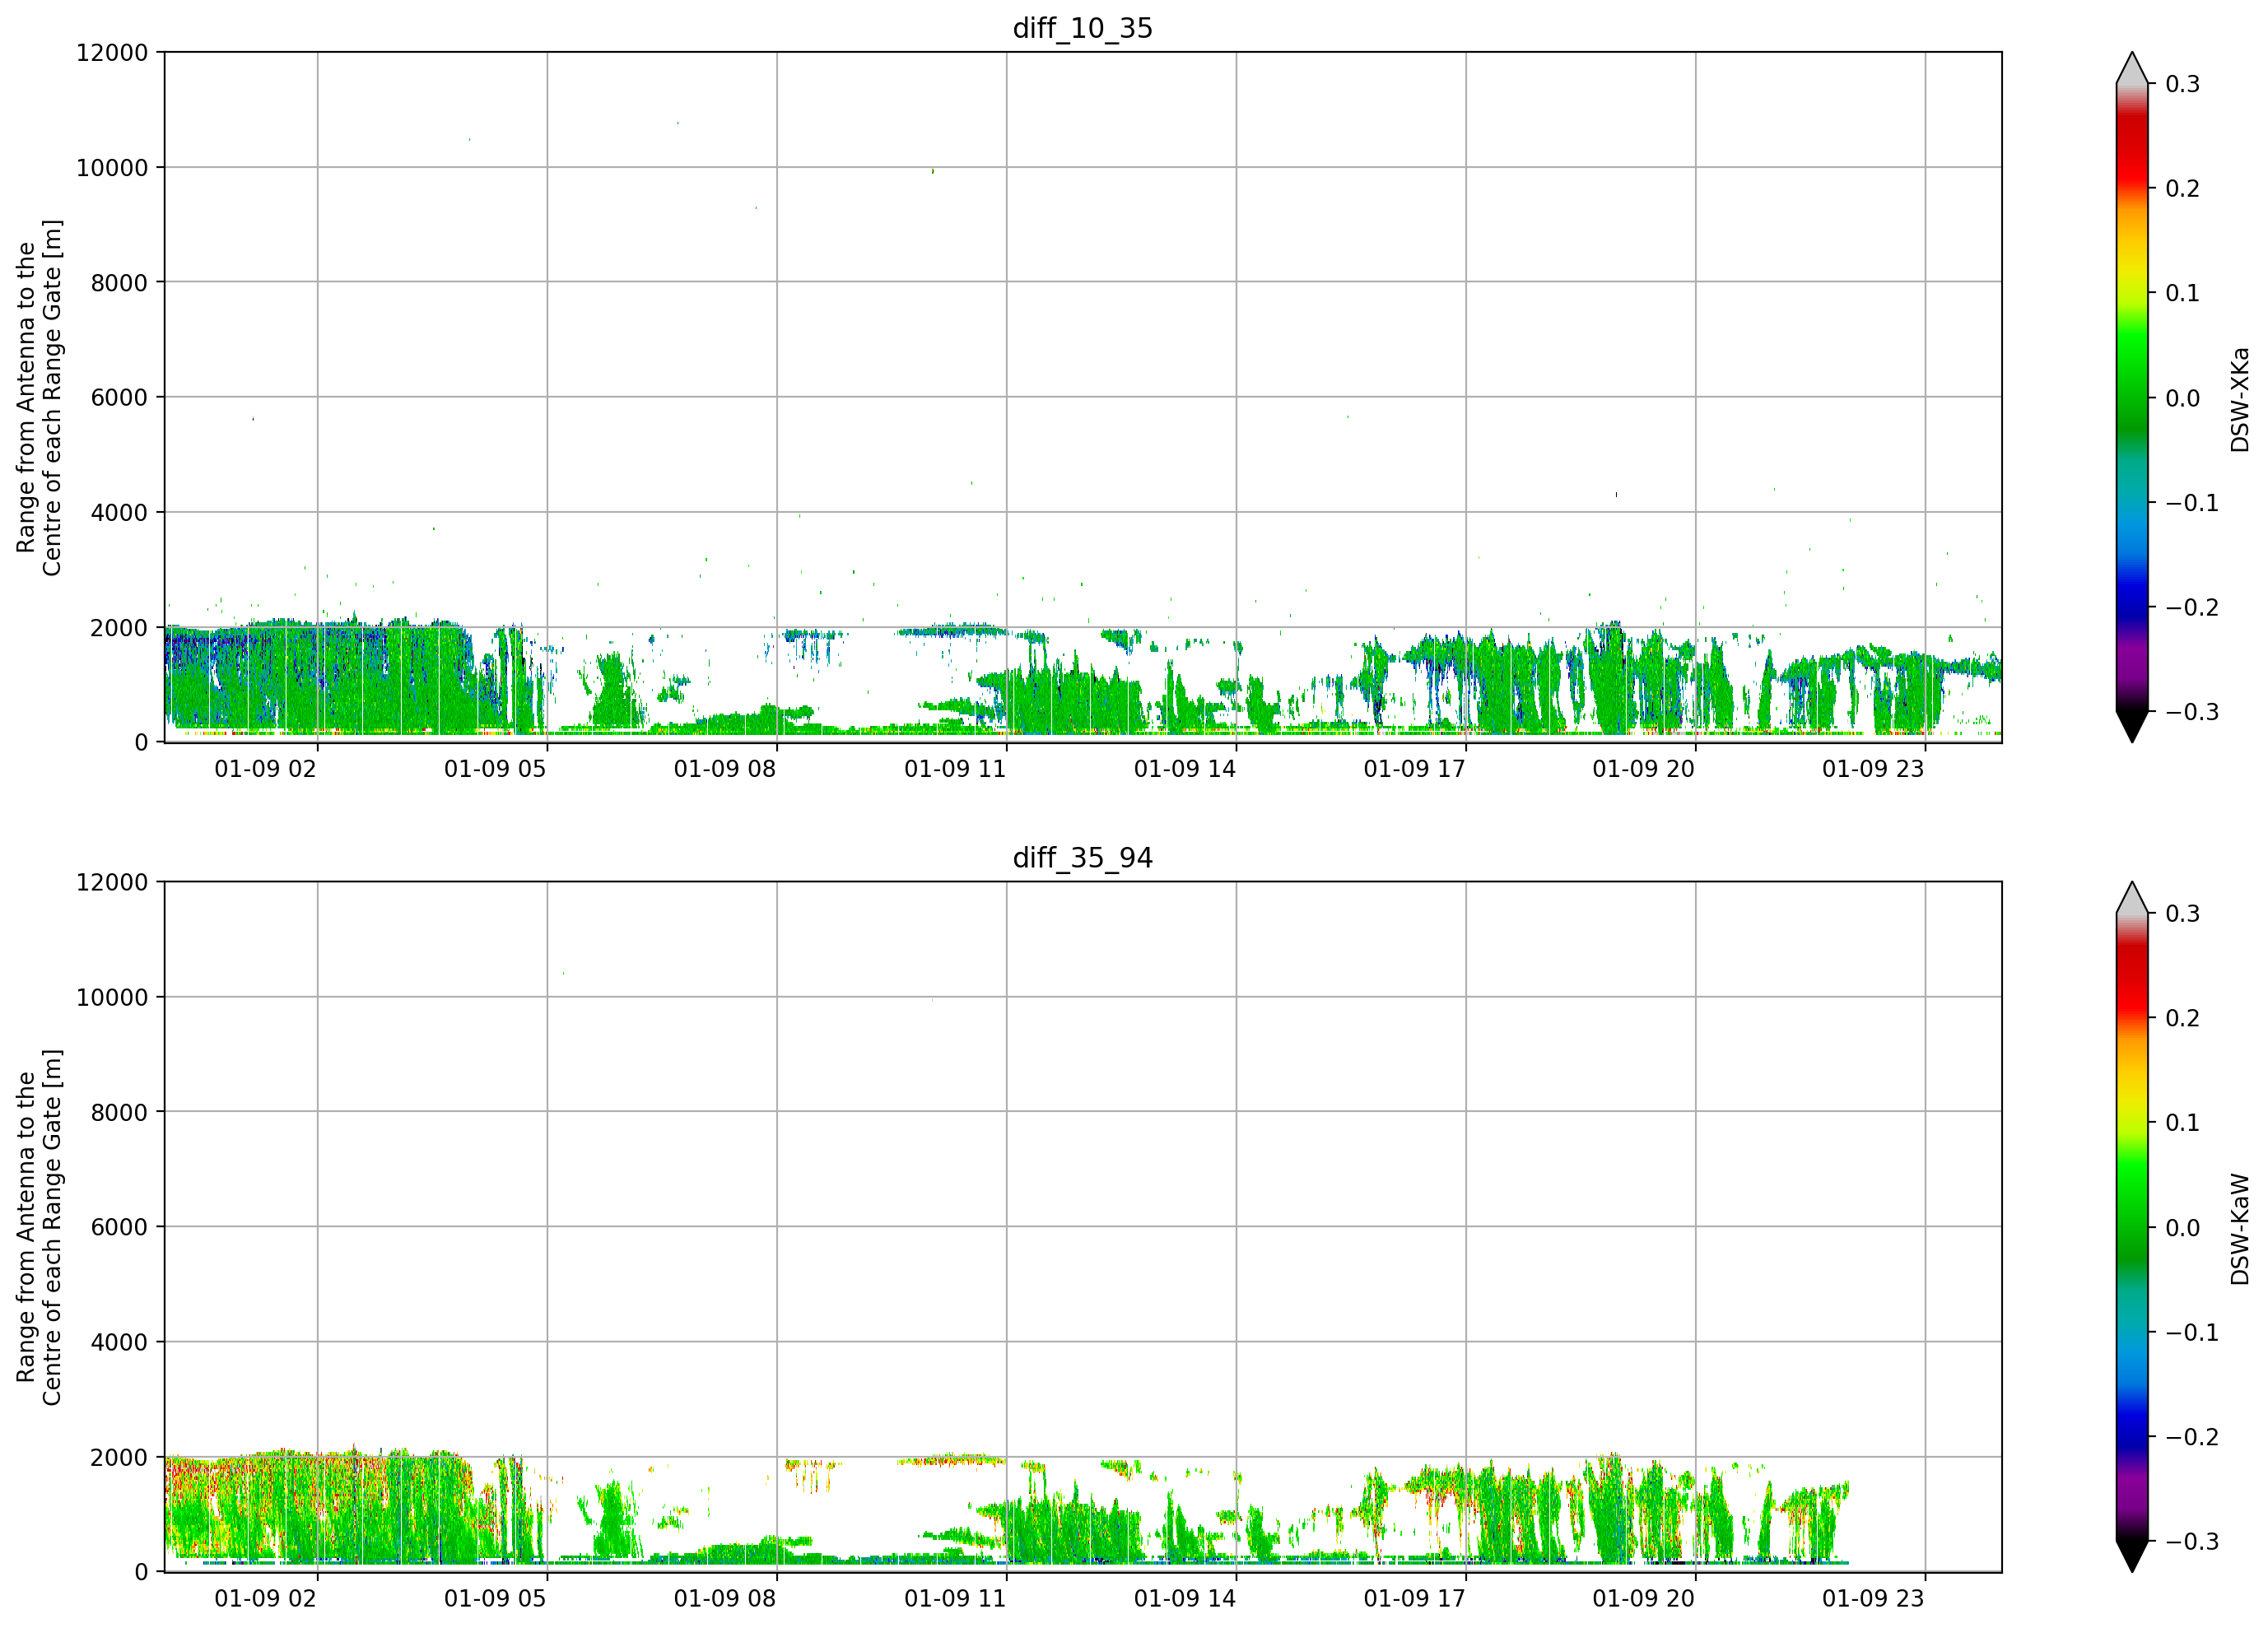The image size is (2268, 1628).
Task: Click the 2000 y-tick in the diff_35_94 plot
Action: tap(119, 1458)
